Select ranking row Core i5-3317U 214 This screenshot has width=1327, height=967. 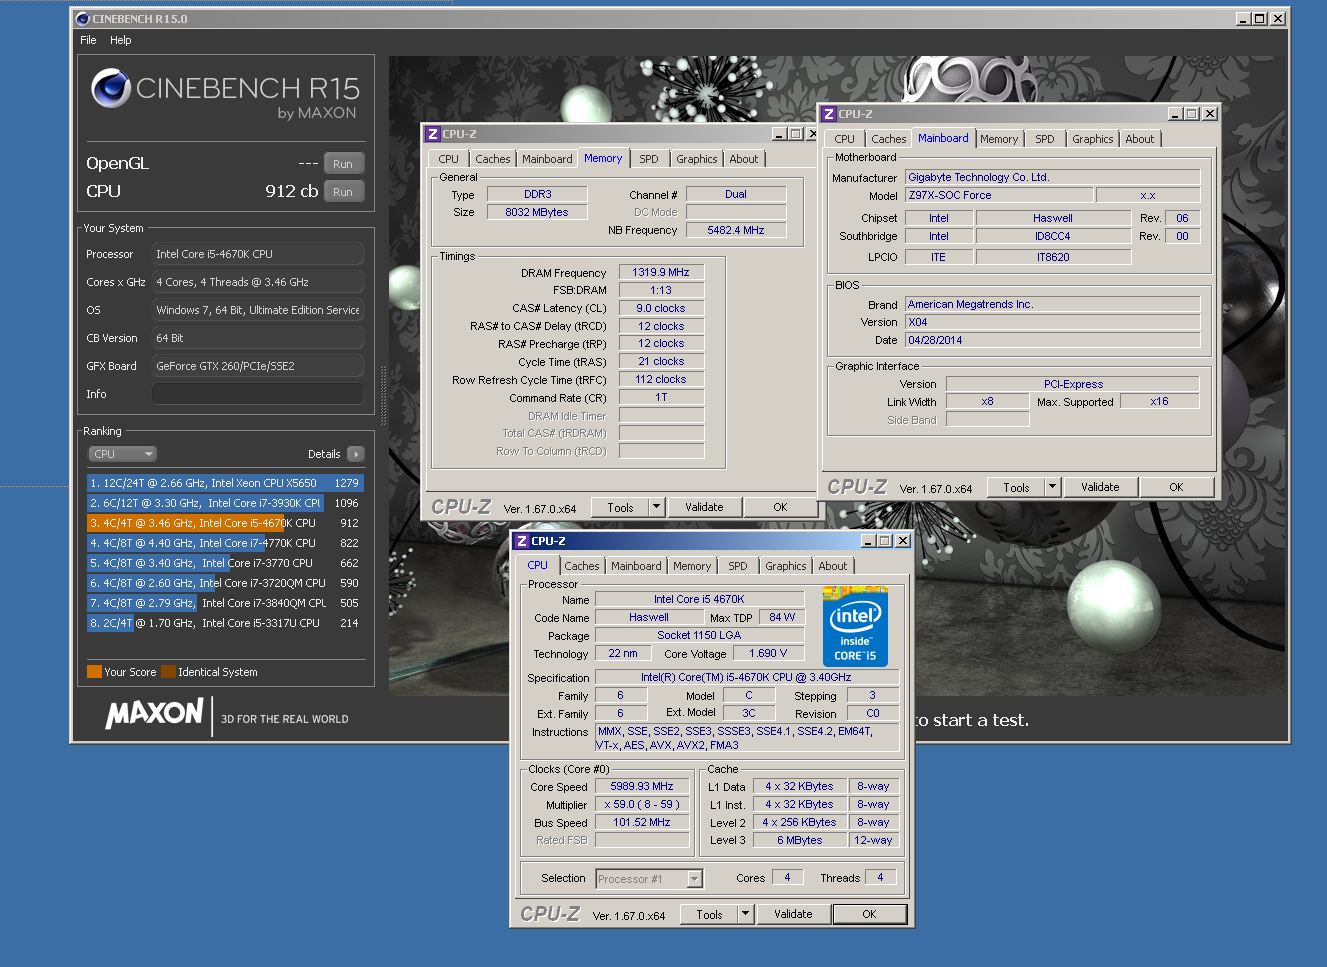pyautogui.click(x=224, y=623)
